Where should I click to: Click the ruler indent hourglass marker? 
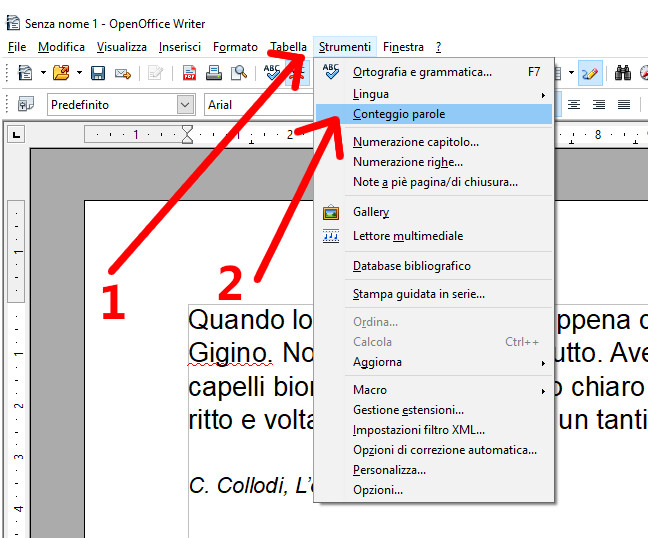coord(187,134)
